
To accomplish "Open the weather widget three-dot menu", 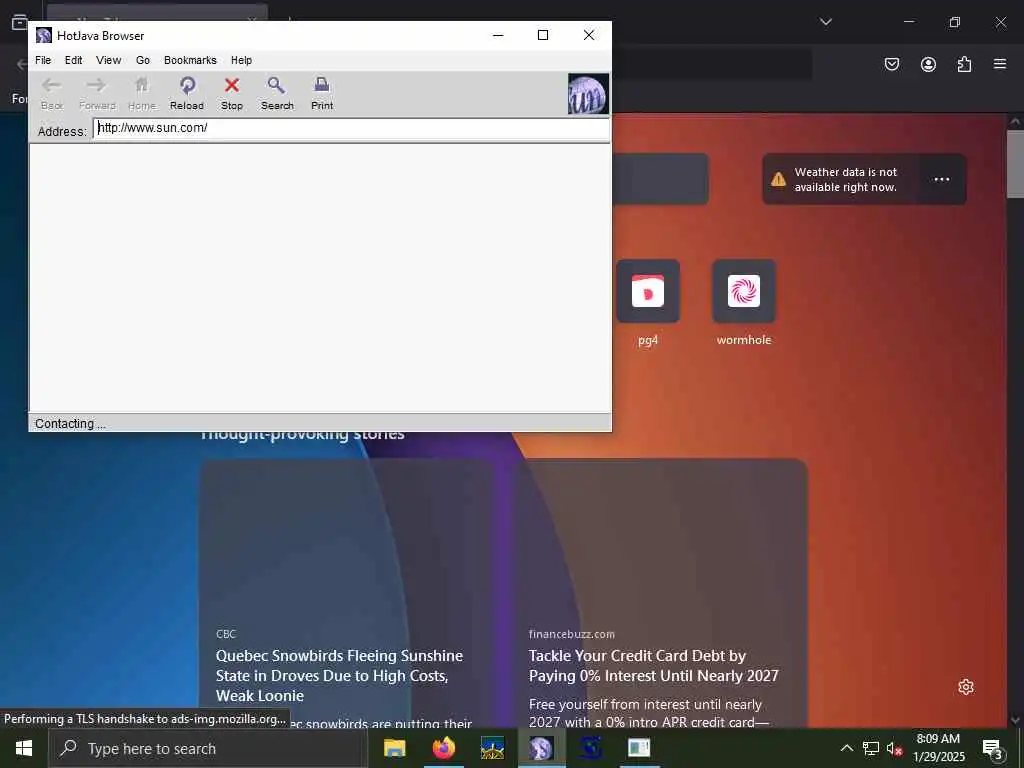I will coord(941,180).
